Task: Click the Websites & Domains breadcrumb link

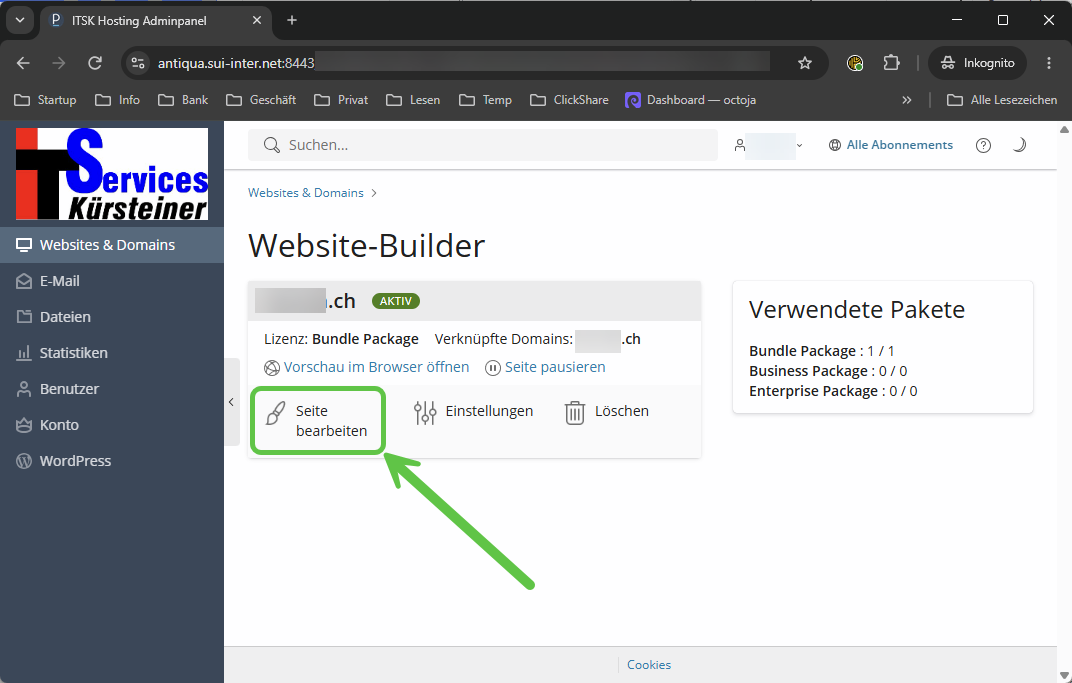Action: click(x=306, y=193)
